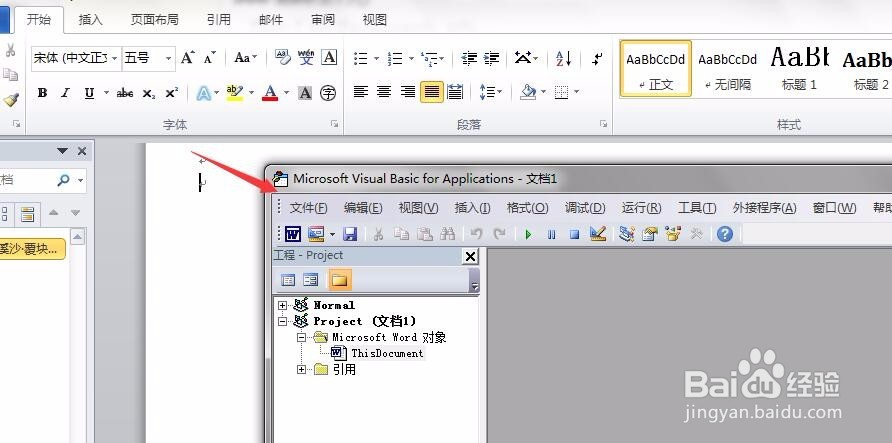Save the project with the VBA floppy icon

[x=350, y=234]
